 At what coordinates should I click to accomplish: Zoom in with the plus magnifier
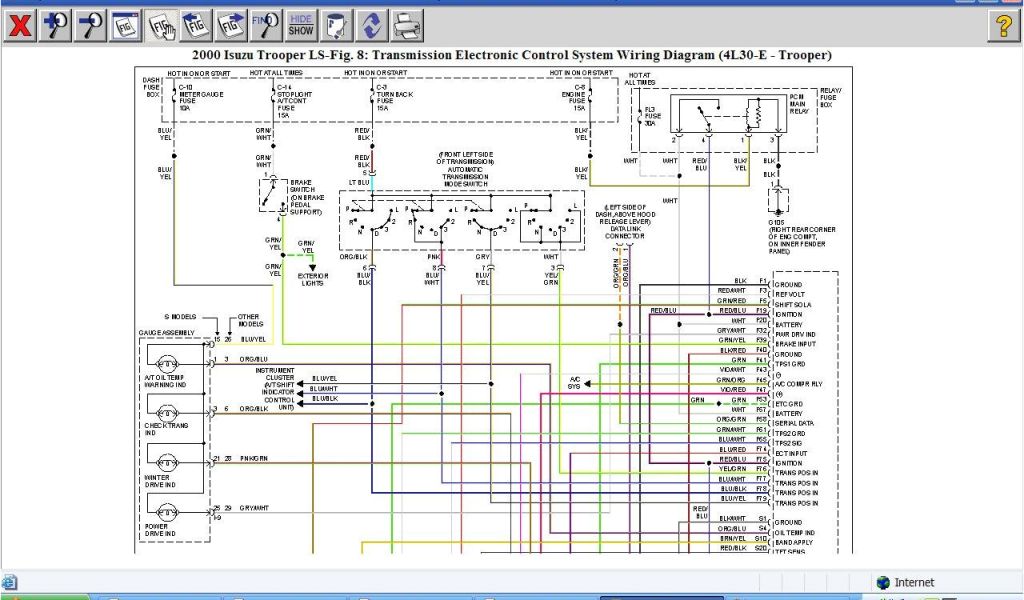tap(56, 25)
